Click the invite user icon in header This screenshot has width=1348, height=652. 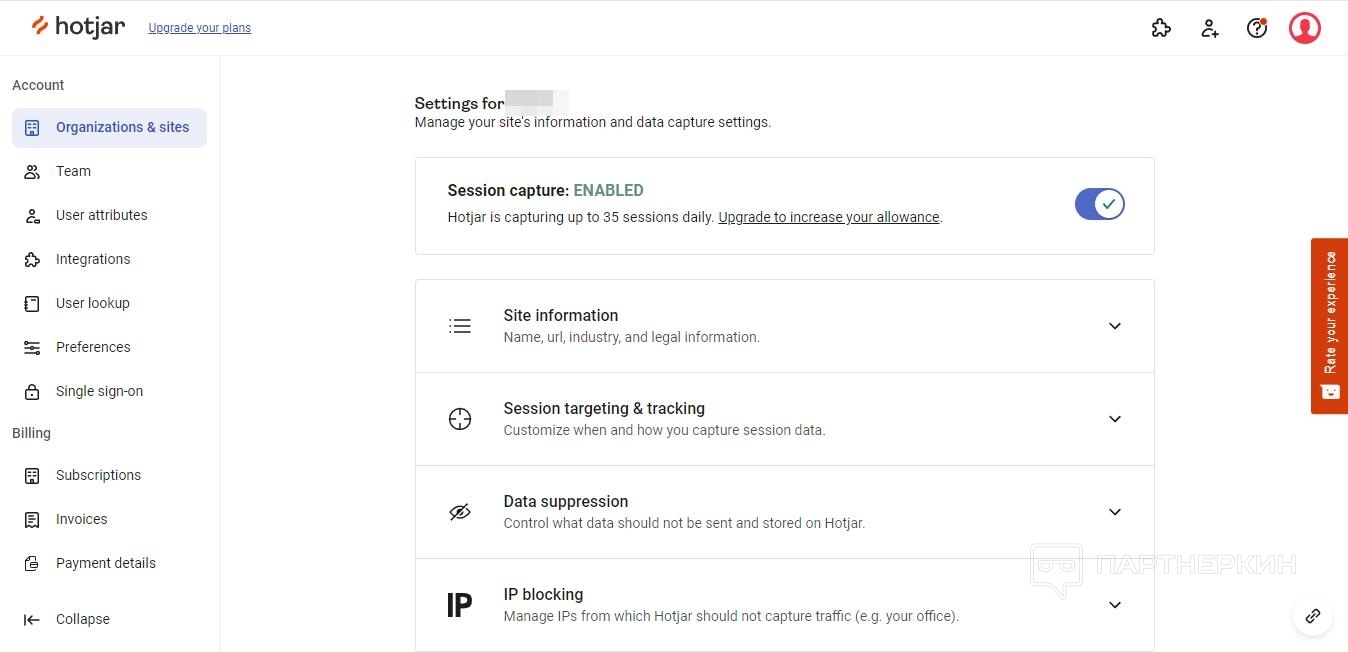coord(1209,28)
